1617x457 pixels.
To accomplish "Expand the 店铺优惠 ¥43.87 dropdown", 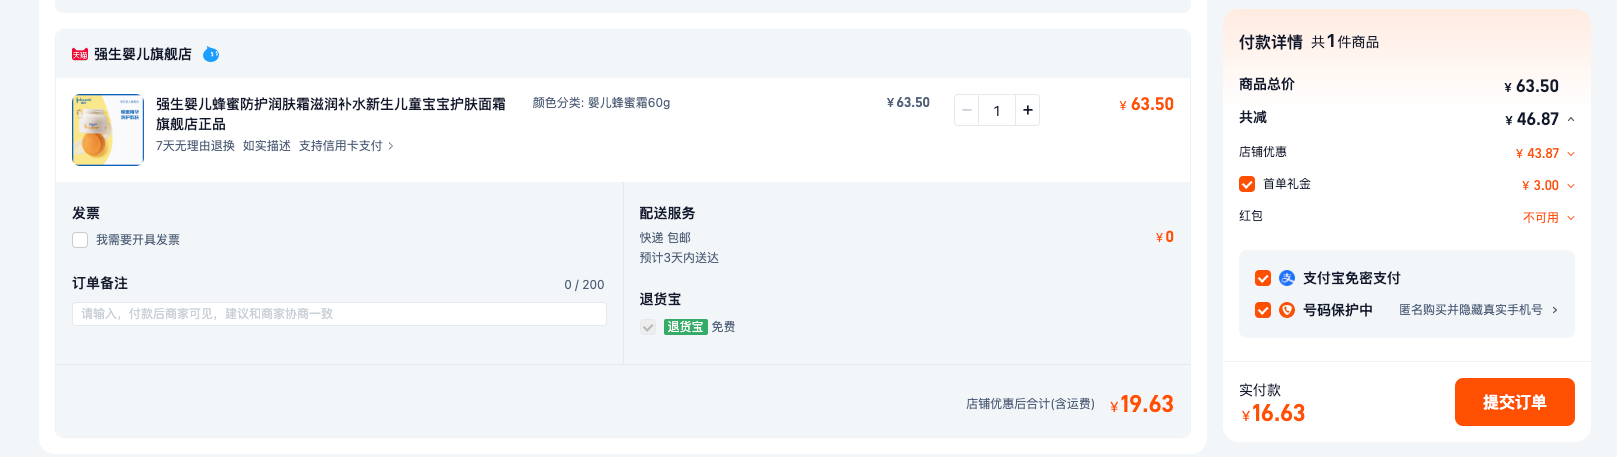I will (x=1571, y=153).
